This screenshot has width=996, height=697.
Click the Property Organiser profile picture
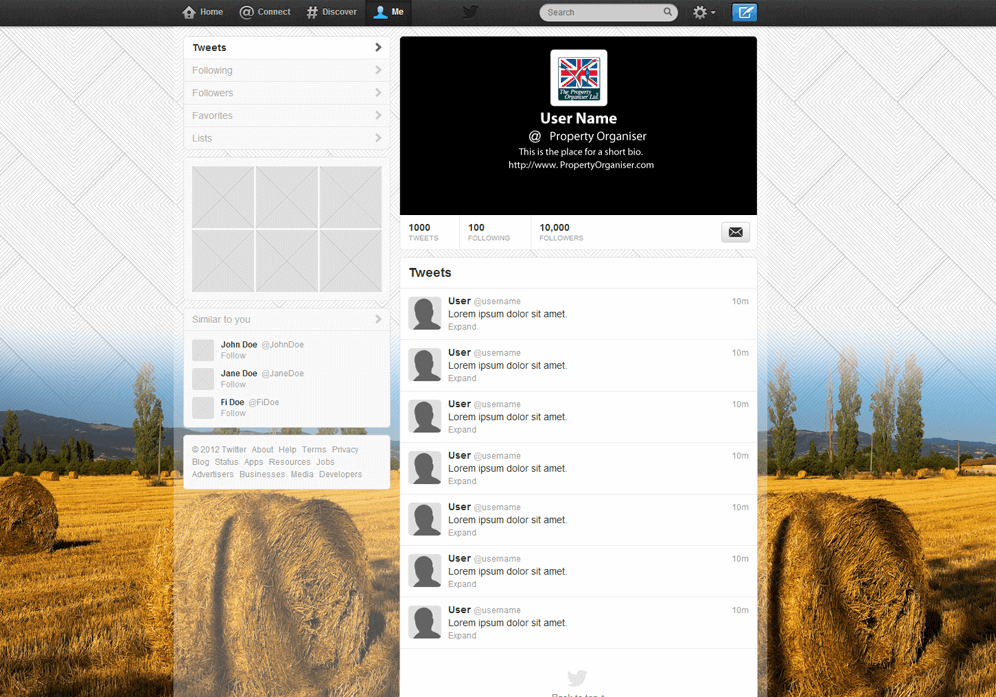pos(579,78)
